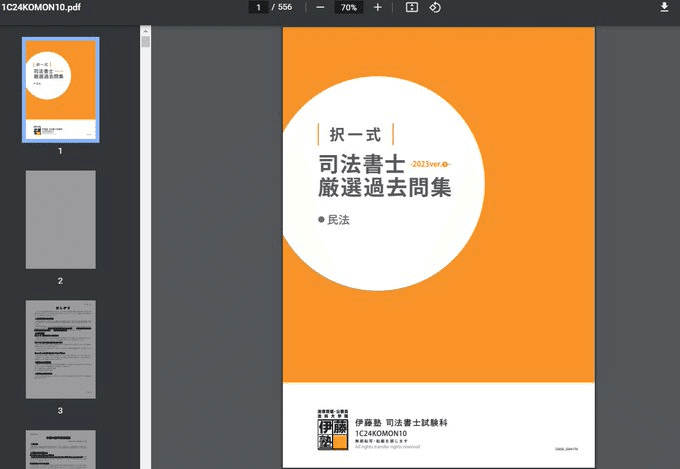Click the zoom out minus button
680x469 pixels.
(x=320, y=7)
